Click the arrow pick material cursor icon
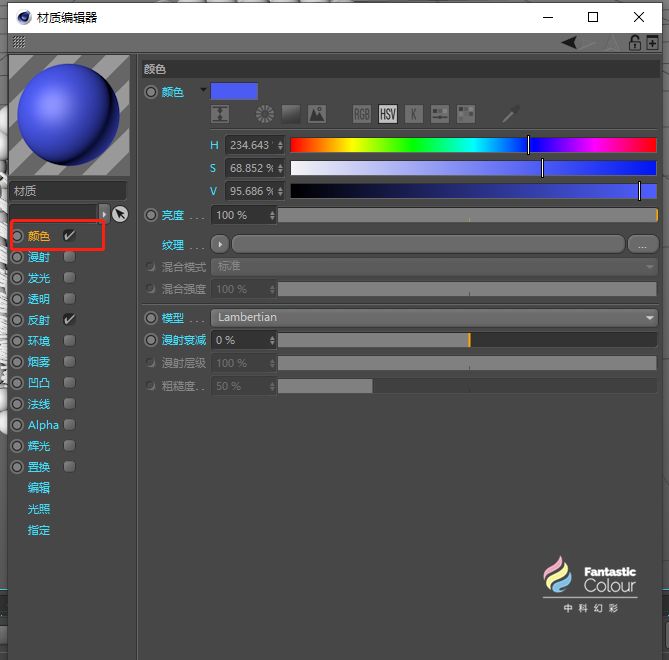Image resolution: width=669 pixels, height=660 pixels. pos(120,214)
